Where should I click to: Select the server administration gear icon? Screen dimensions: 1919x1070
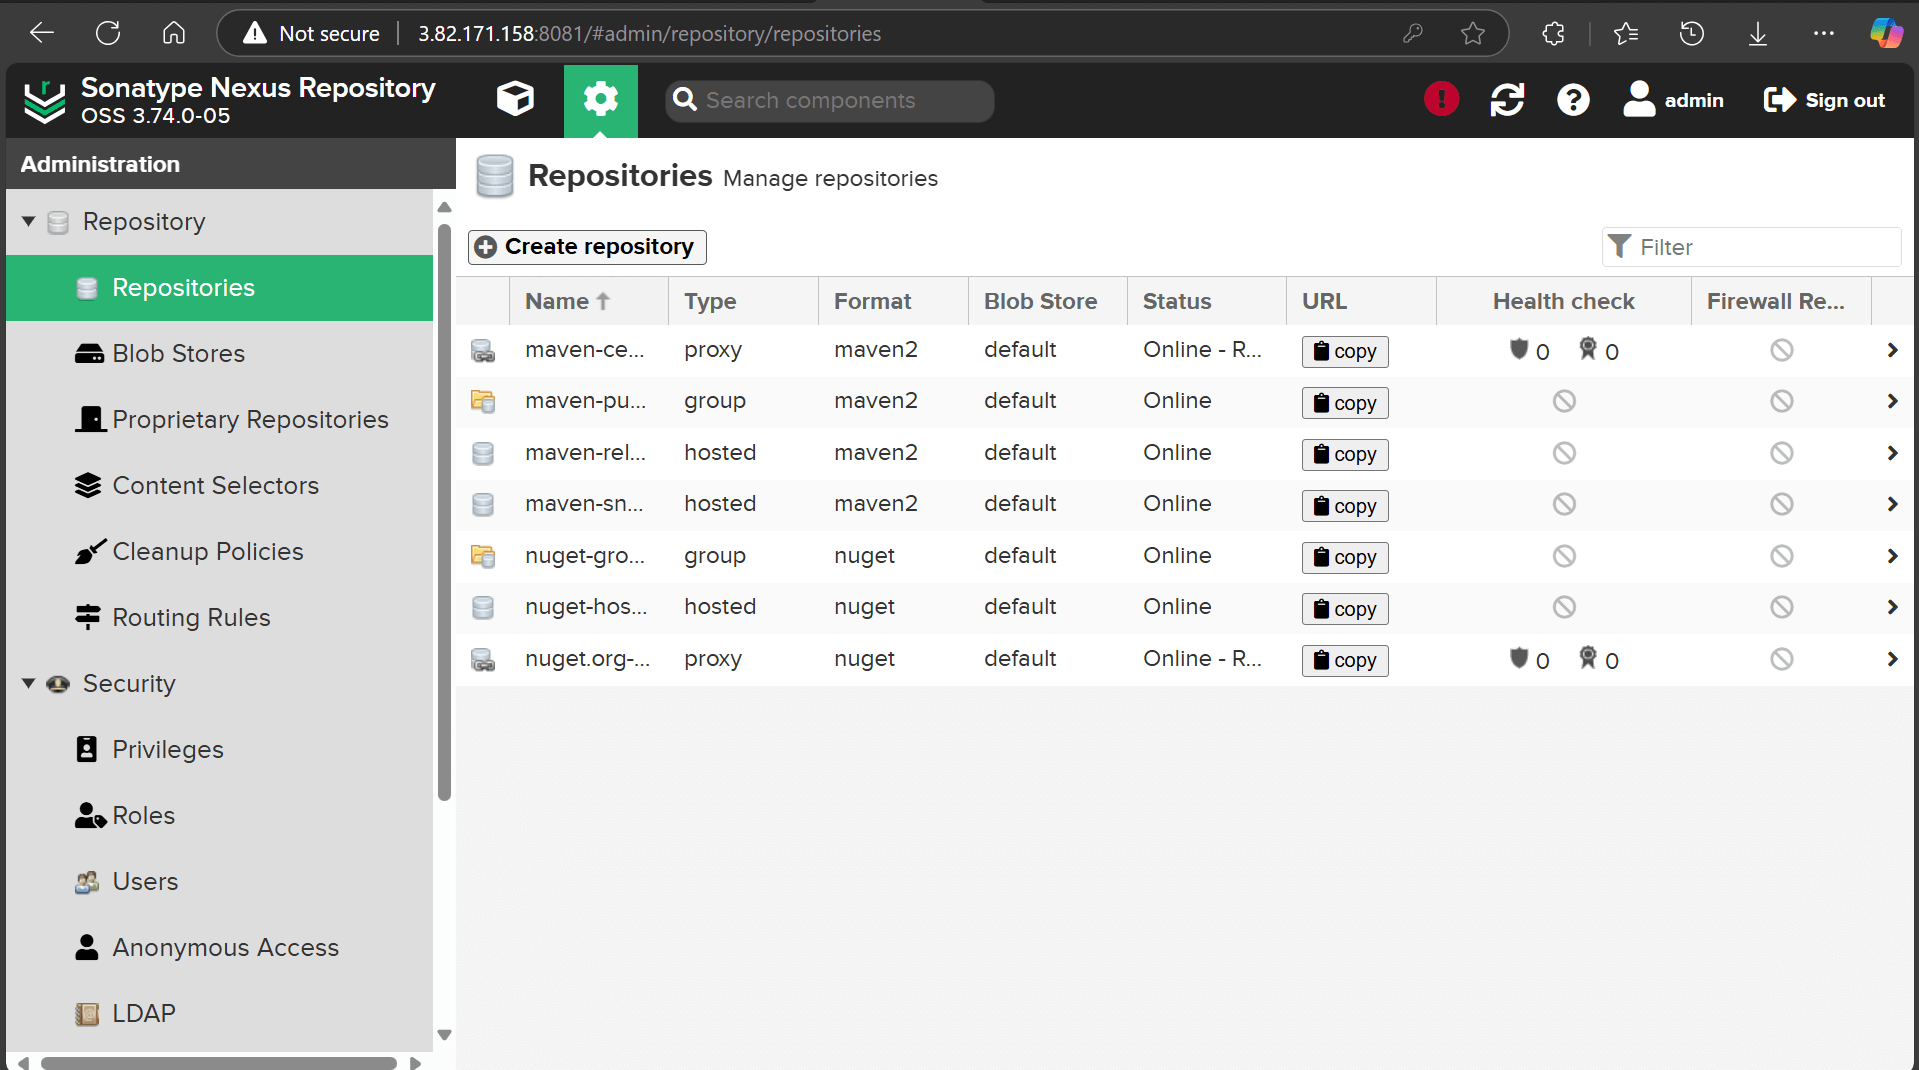600,99
